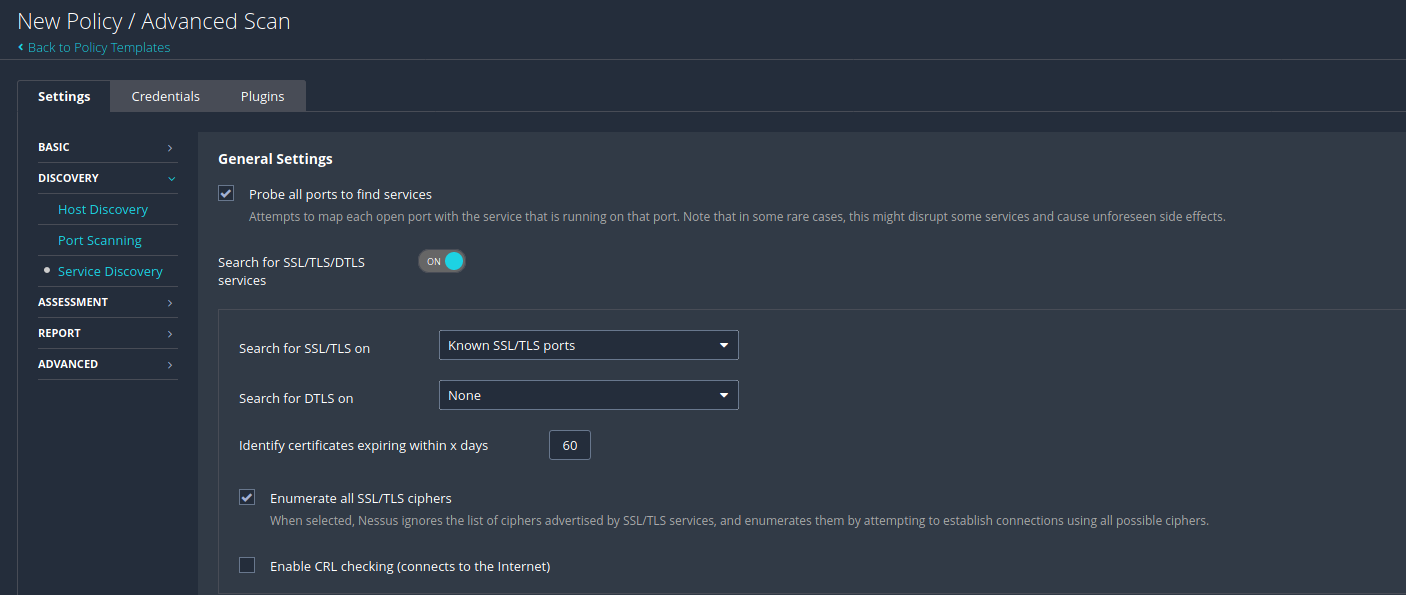The image size is (1406, 595).
Task: Uncheck Enumerate all SSL/TLS ciphers
Action: click(x=247, y=498)
